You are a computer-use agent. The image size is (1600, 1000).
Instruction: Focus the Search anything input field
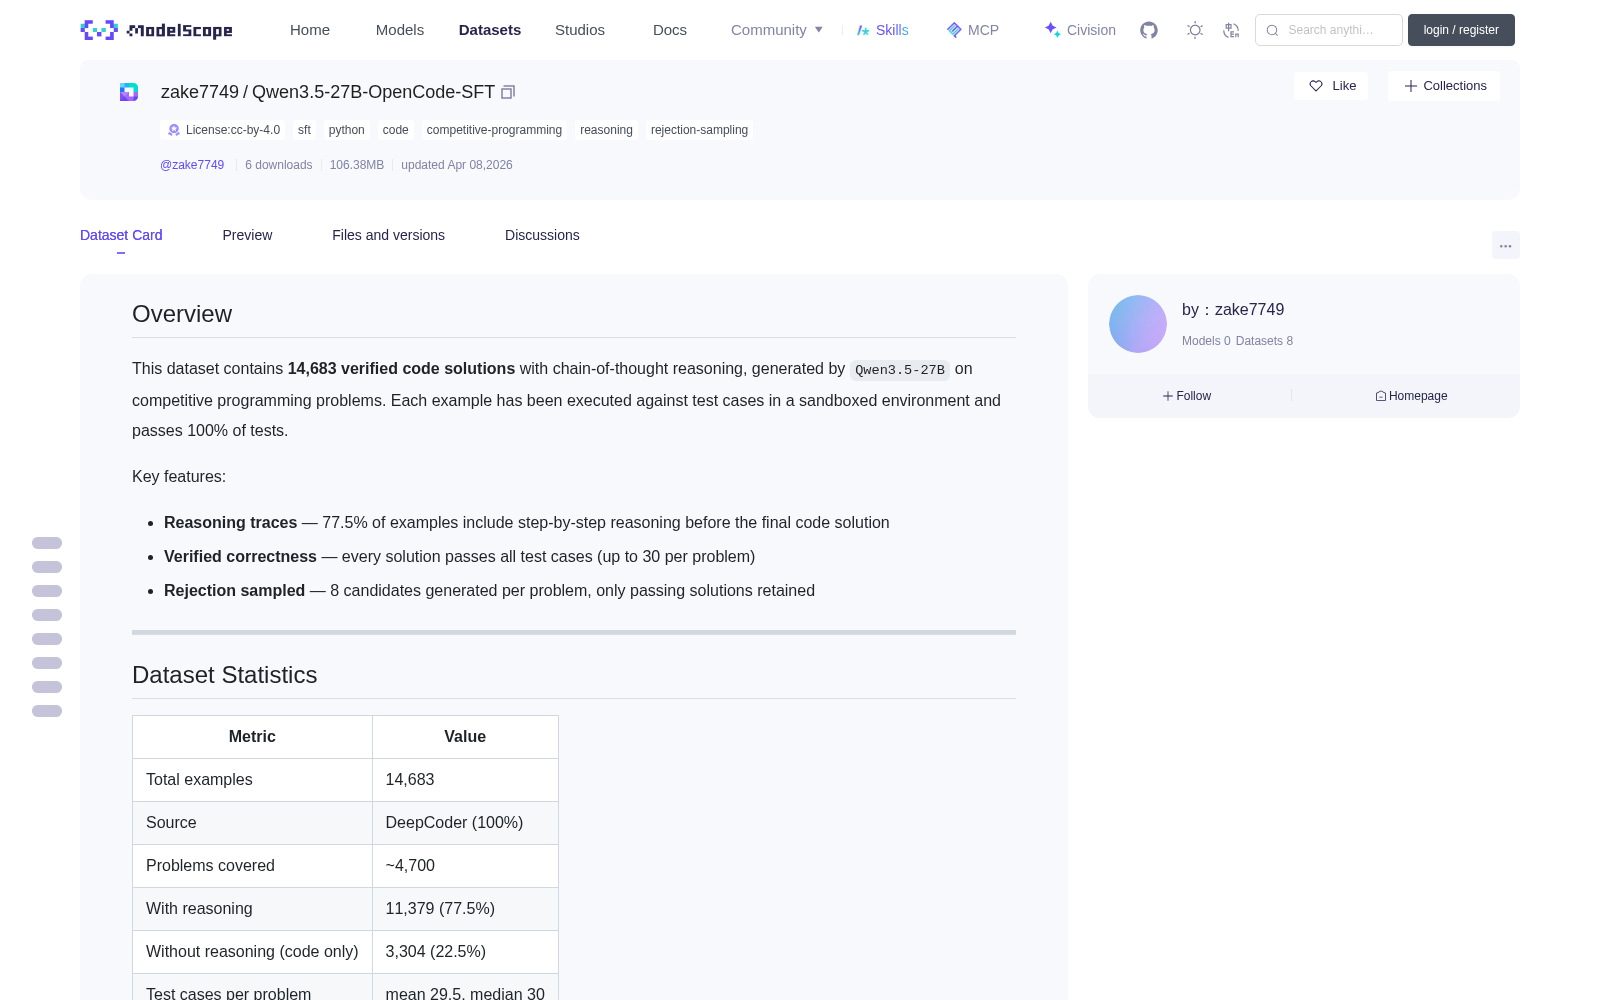click(x=1329, y=30)
